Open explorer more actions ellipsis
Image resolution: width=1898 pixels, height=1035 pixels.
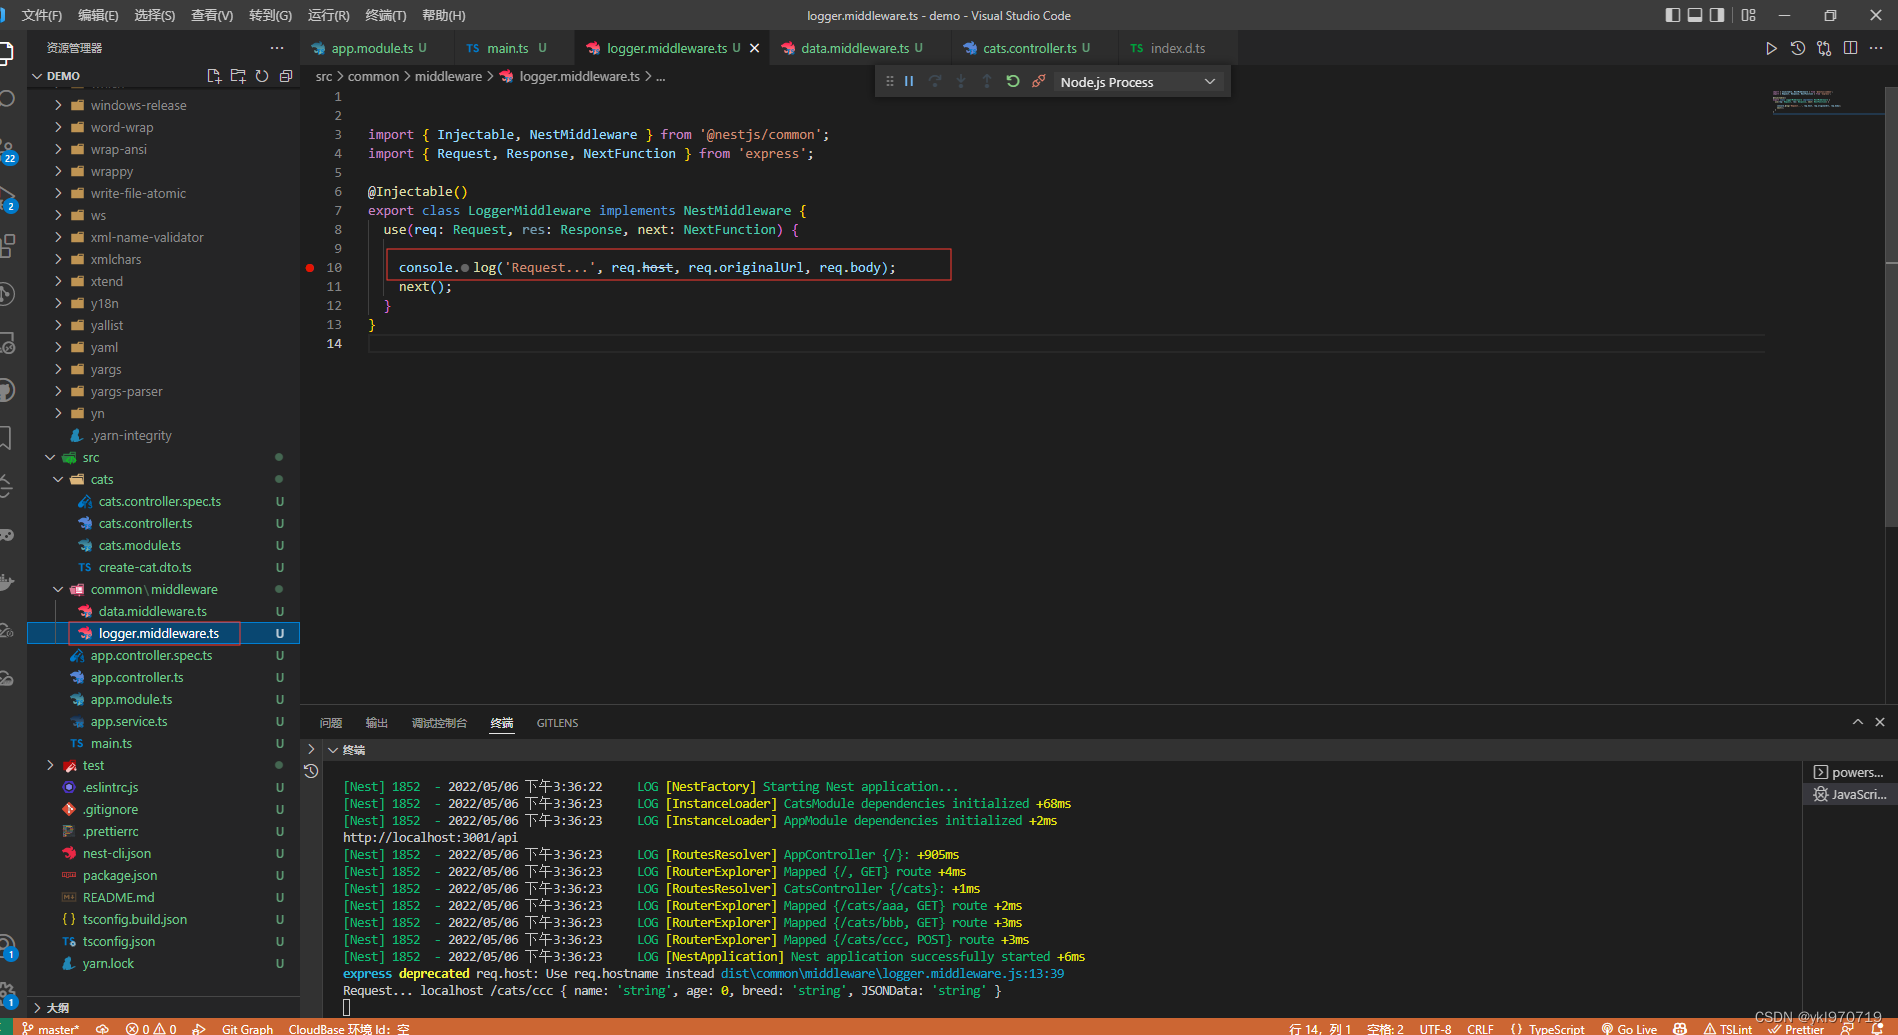(x=277, y=48)
